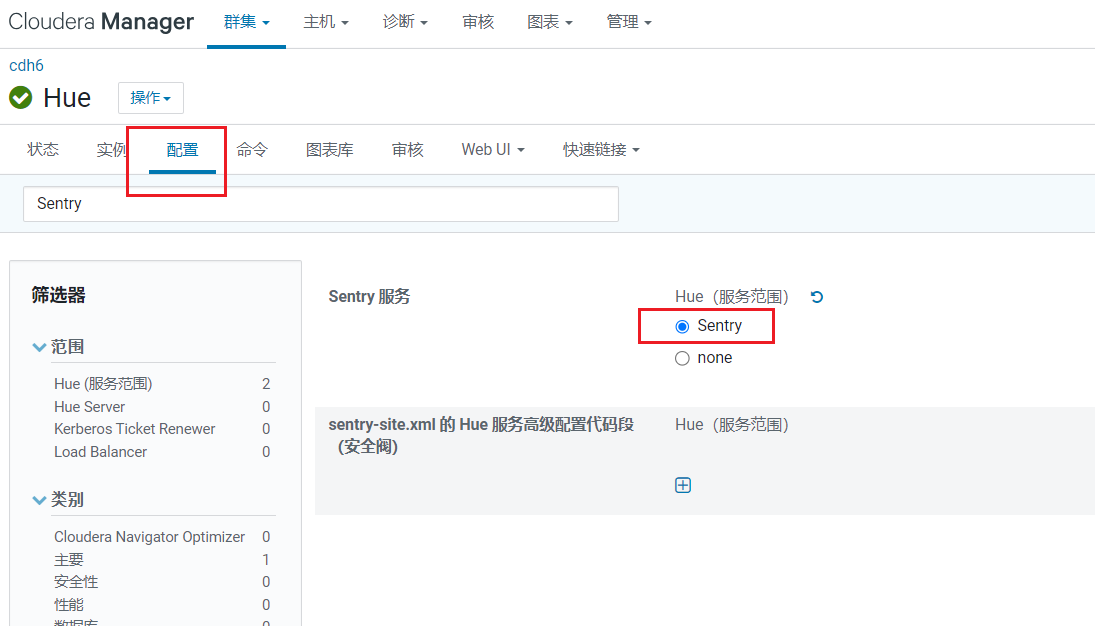
Task: Click the Sentry 服务 setting label
Action: (x=369, y=296)
